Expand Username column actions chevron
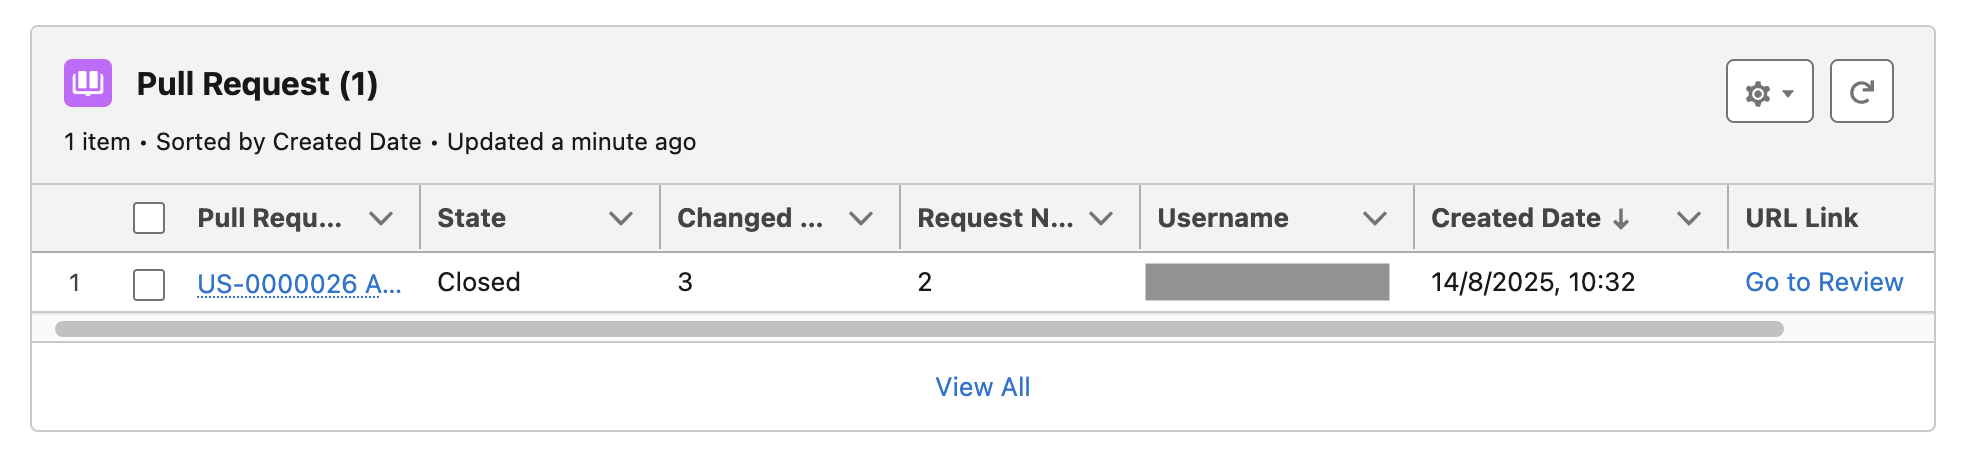 click(1375, 218)
